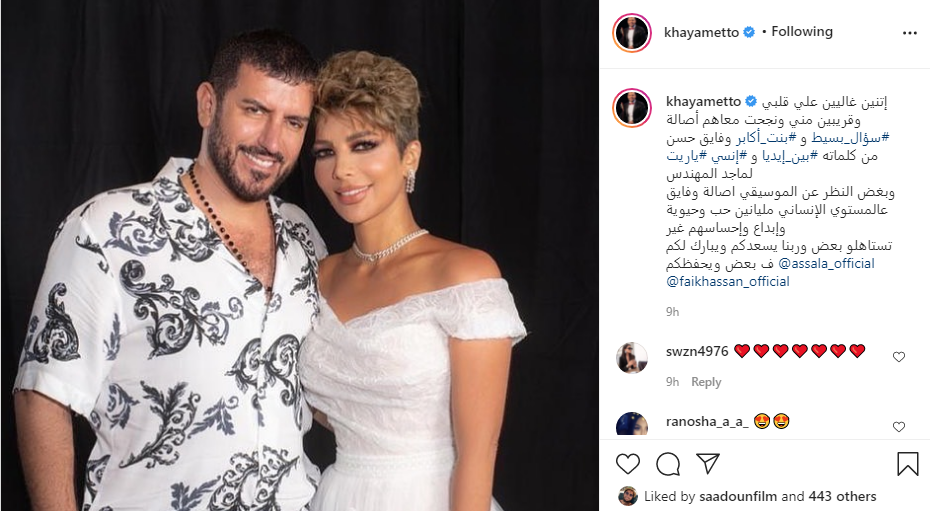This screenshot has height=511, width=930.
Task: Click the khayametto username in the header
Action: point(701,32)
